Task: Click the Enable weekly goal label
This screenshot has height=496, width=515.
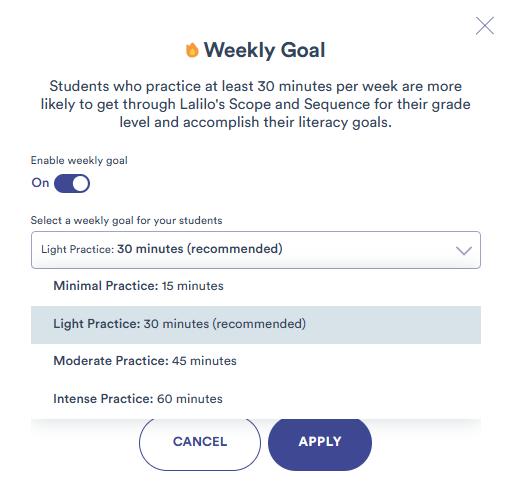Action: (79, 161)
